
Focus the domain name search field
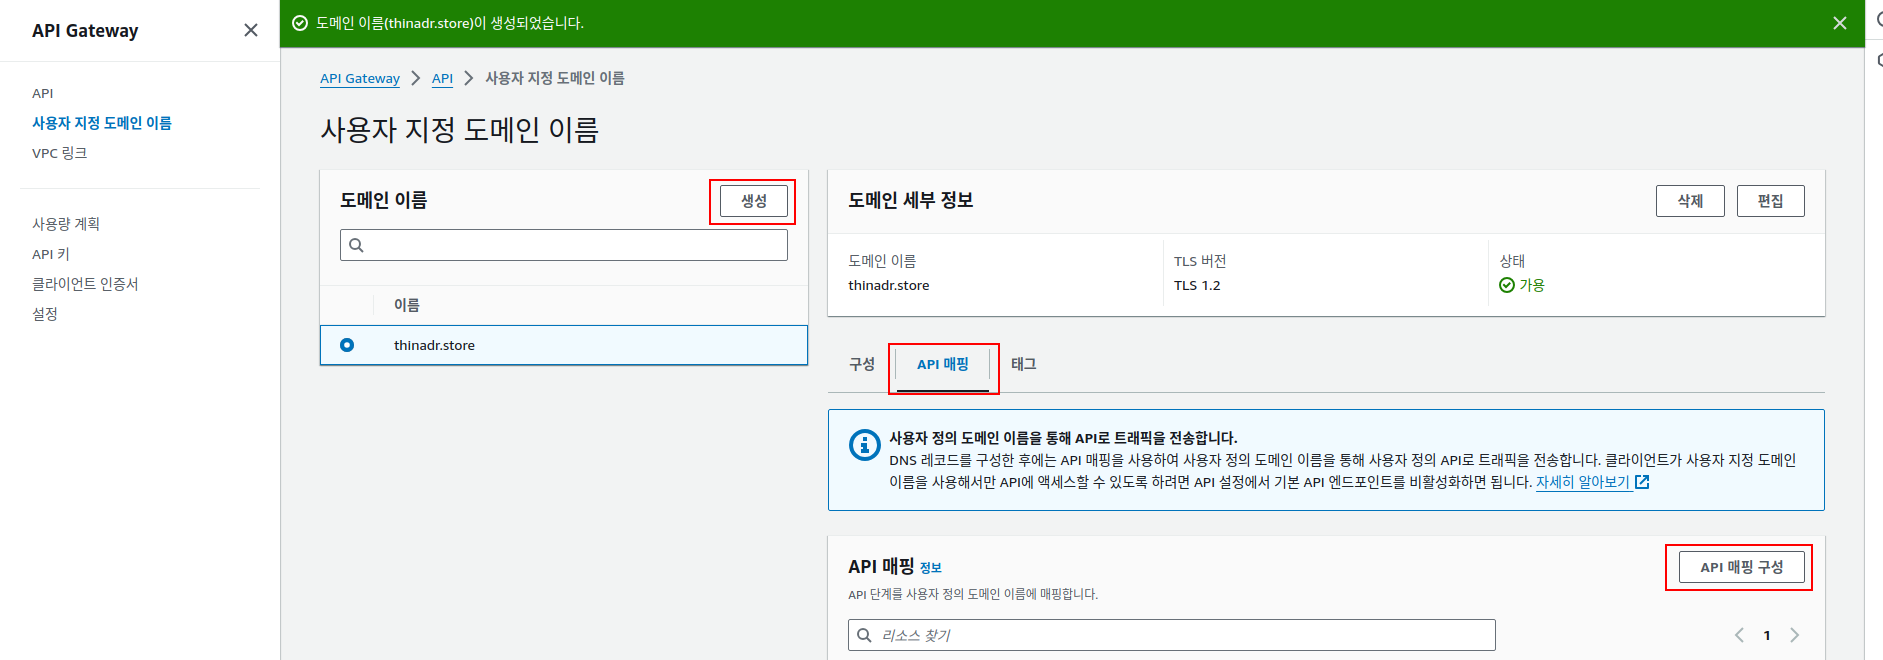click(x=564, y=245)
